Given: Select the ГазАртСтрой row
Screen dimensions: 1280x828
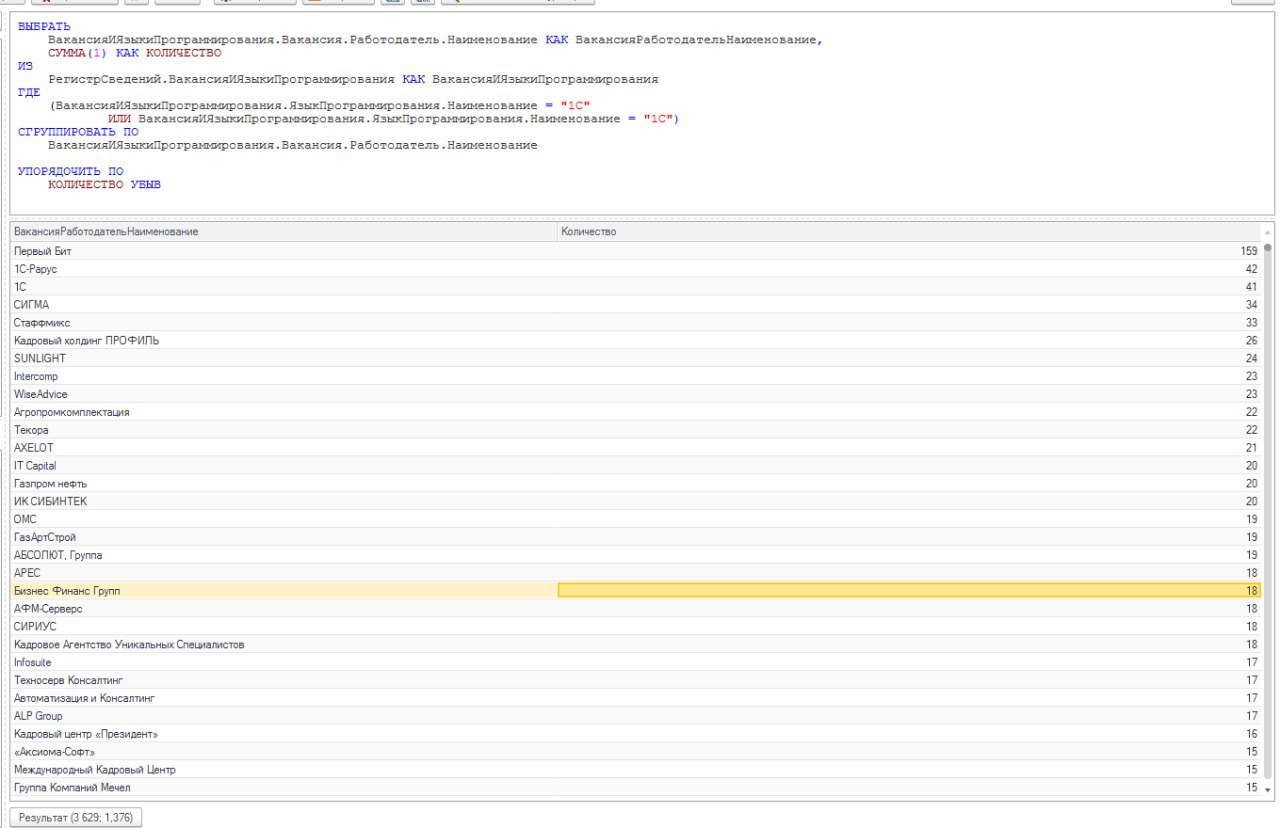Looking at the screenshot, I should tap(635, 537).
